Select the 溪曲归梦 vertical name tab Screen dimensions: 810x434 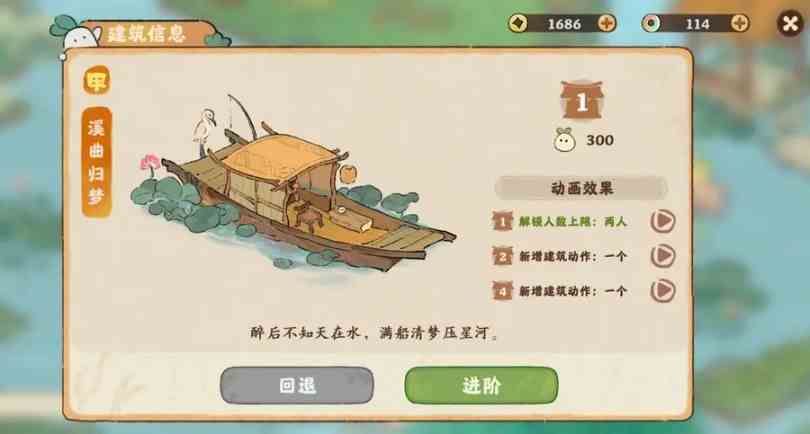point(97,162)
